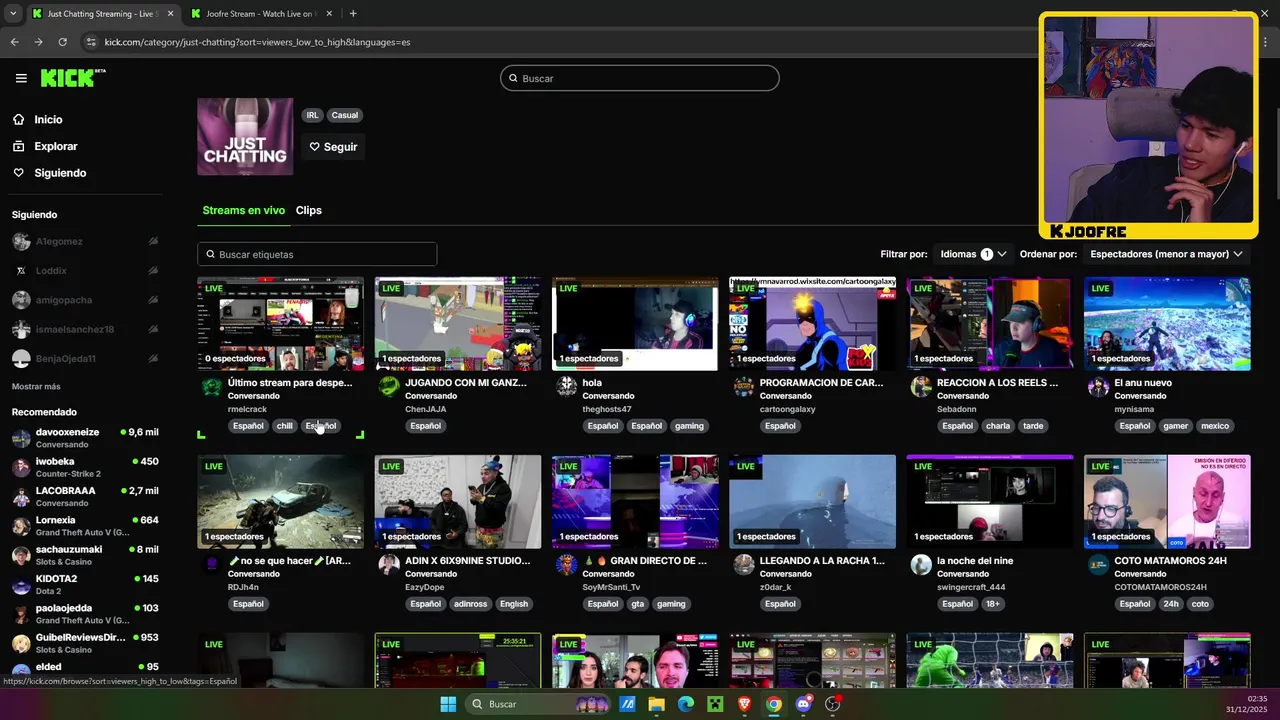
Task: Open Brave browser from the taskbar
Action: [744, 704]
